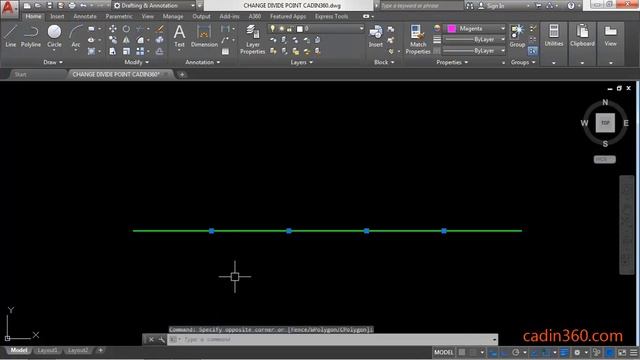This screenshot has width=640, height=360.
Task: Click the wrench customize icon beside command line
Action: pos(161,340)
